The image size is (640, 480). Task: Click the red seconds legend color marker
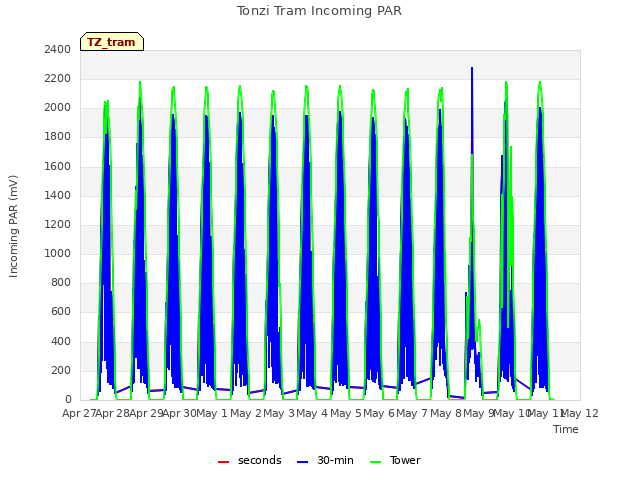(x=224, y=462)
